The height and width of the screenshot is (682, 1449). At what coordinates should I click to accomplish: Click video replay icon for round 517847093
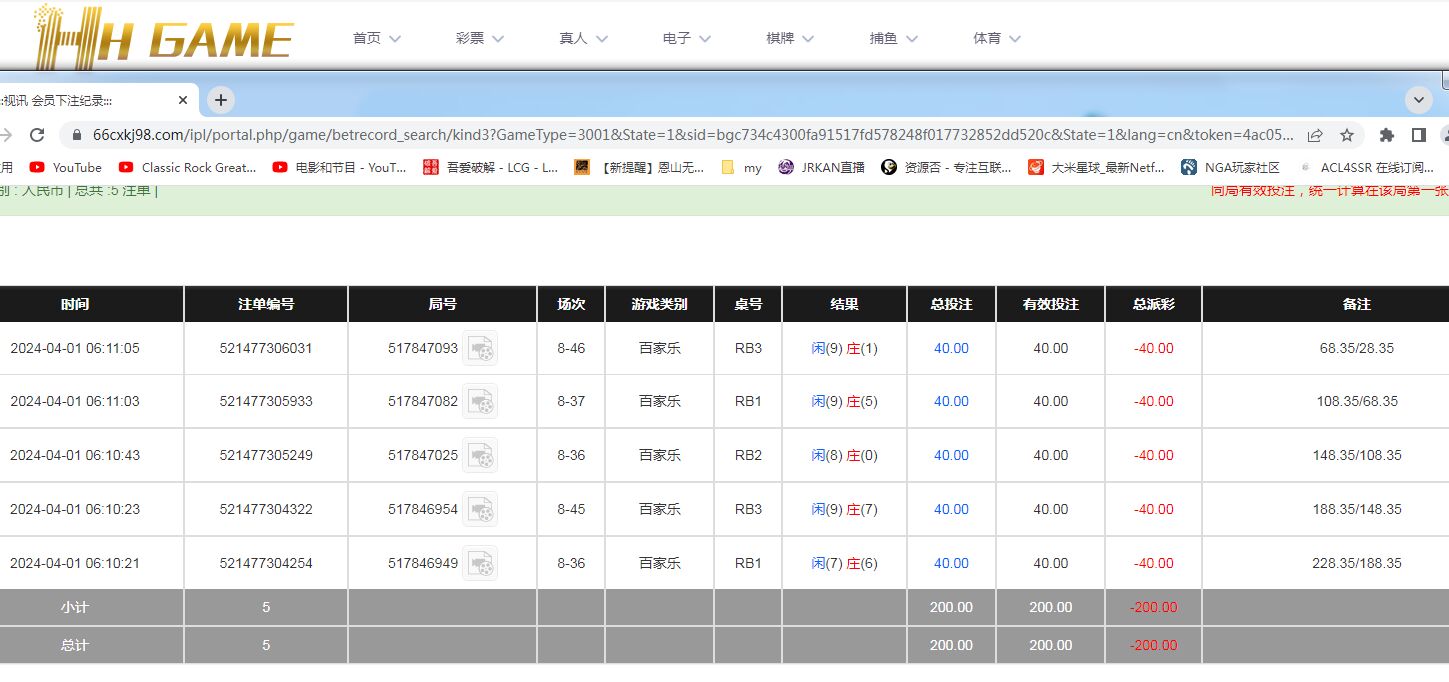pos(480,348)
